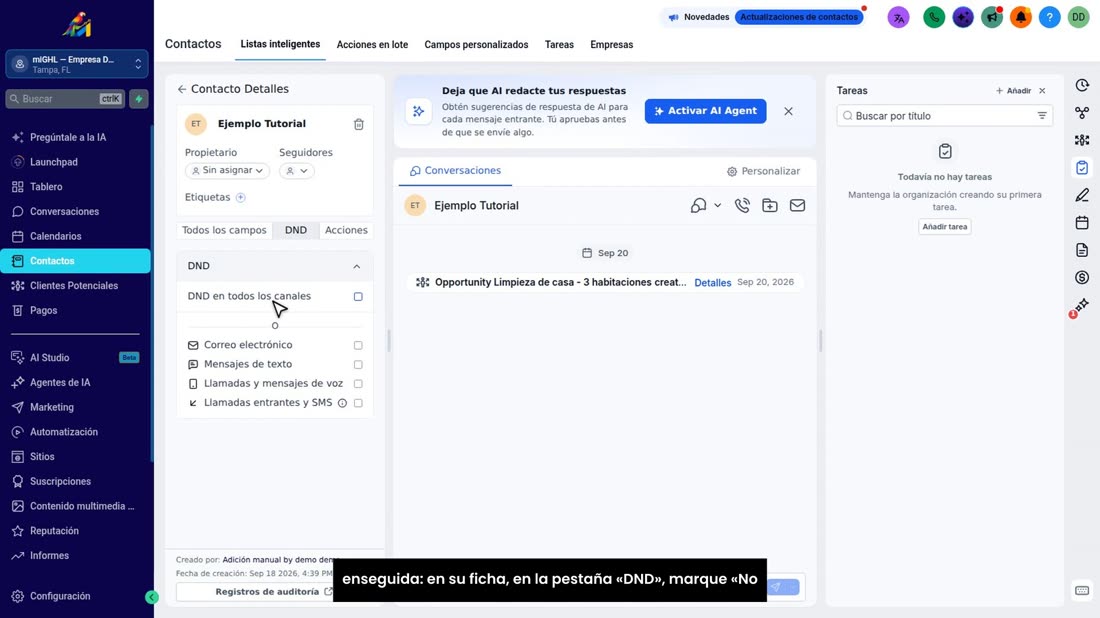Close the Tareas panel

[x=1042, y=90]
